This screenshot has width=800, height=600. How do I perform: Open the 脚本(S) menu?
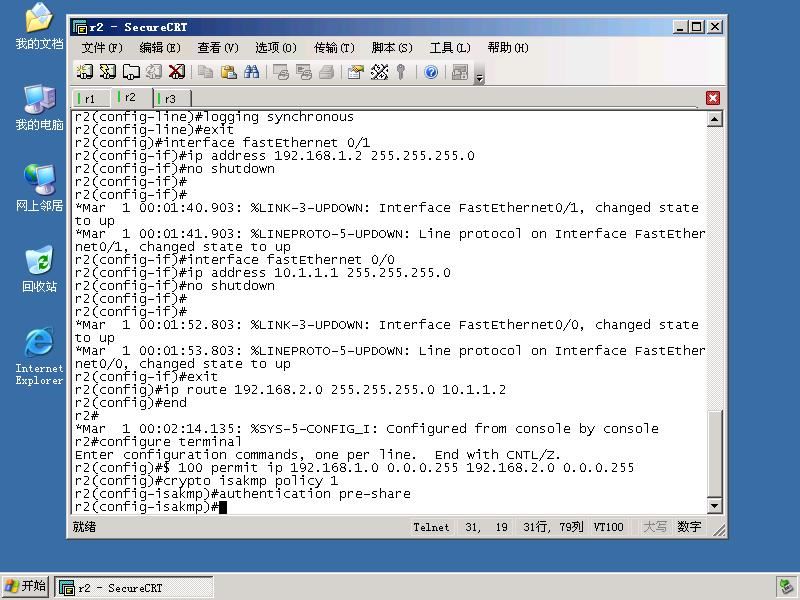(392, 48)
